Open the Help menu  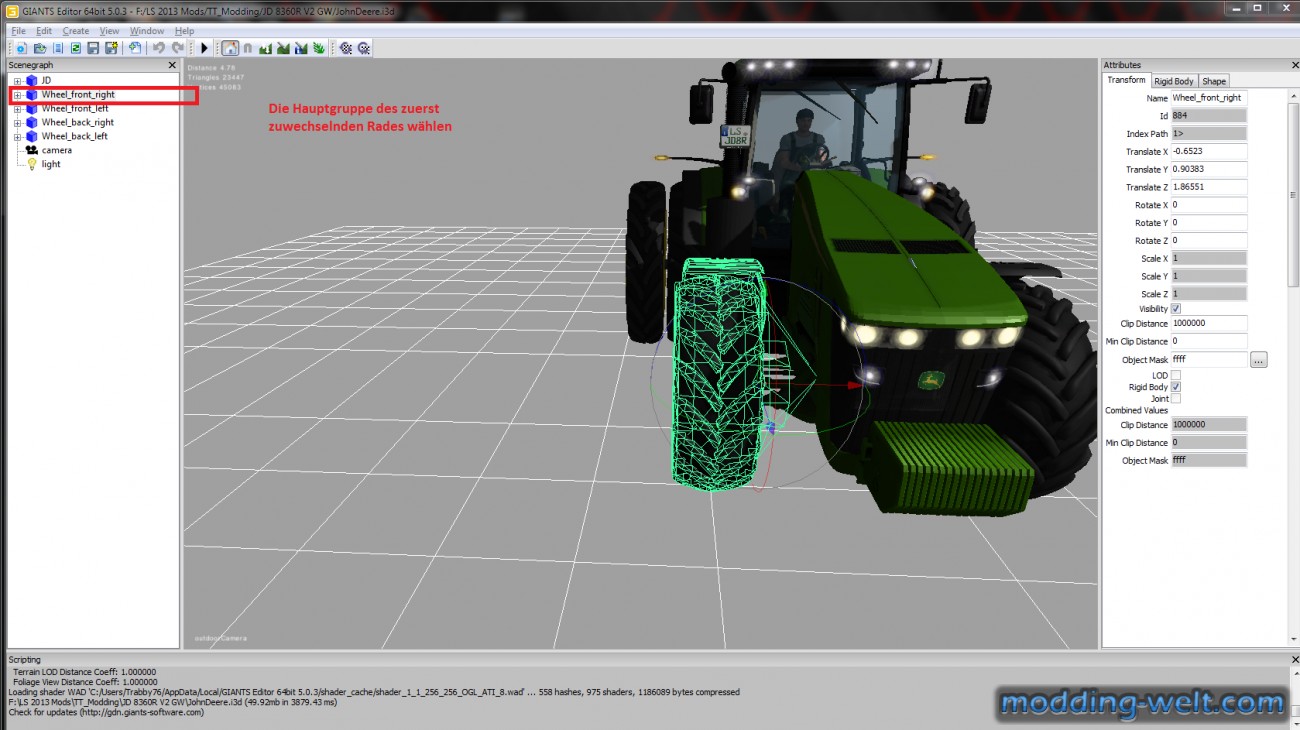click(x=185, y=31)
